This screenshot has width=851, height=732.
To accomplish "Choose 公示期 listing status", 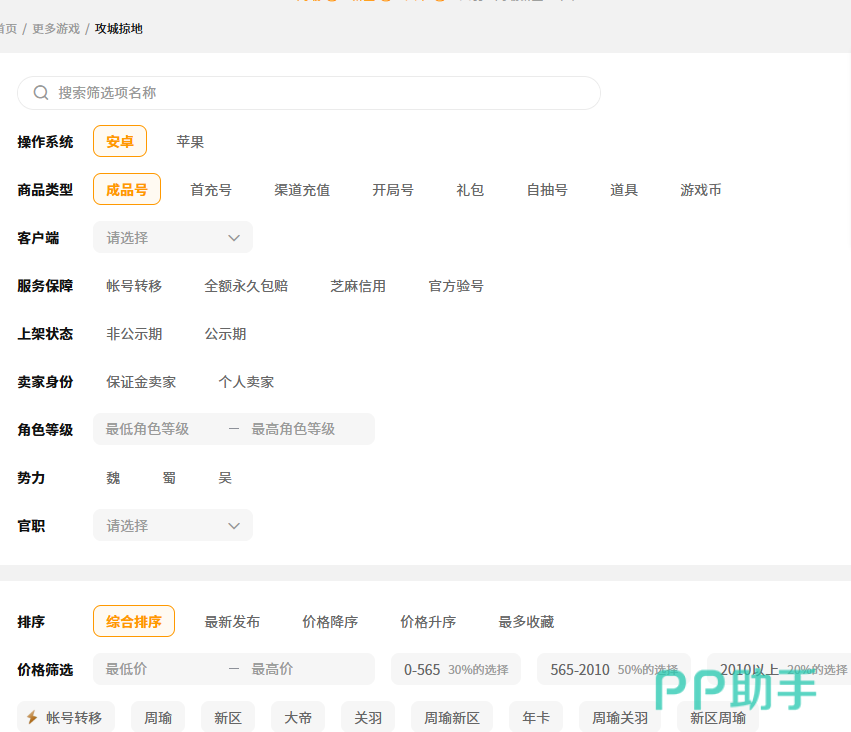I will pyautogui.click(x=225, y=334).
